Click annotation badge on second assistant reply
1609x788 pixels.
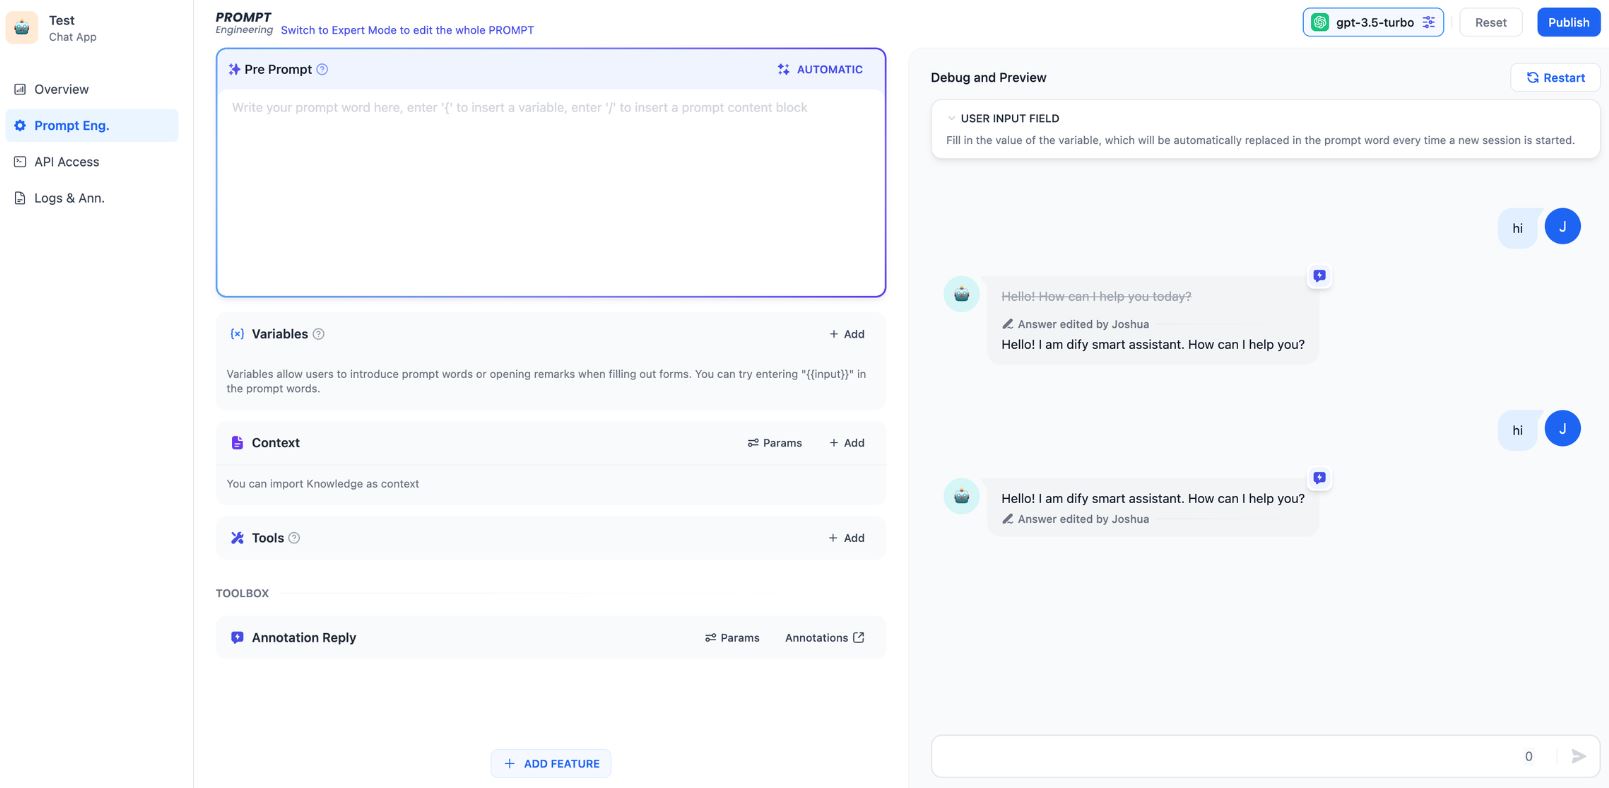[x=1320, y=478]
